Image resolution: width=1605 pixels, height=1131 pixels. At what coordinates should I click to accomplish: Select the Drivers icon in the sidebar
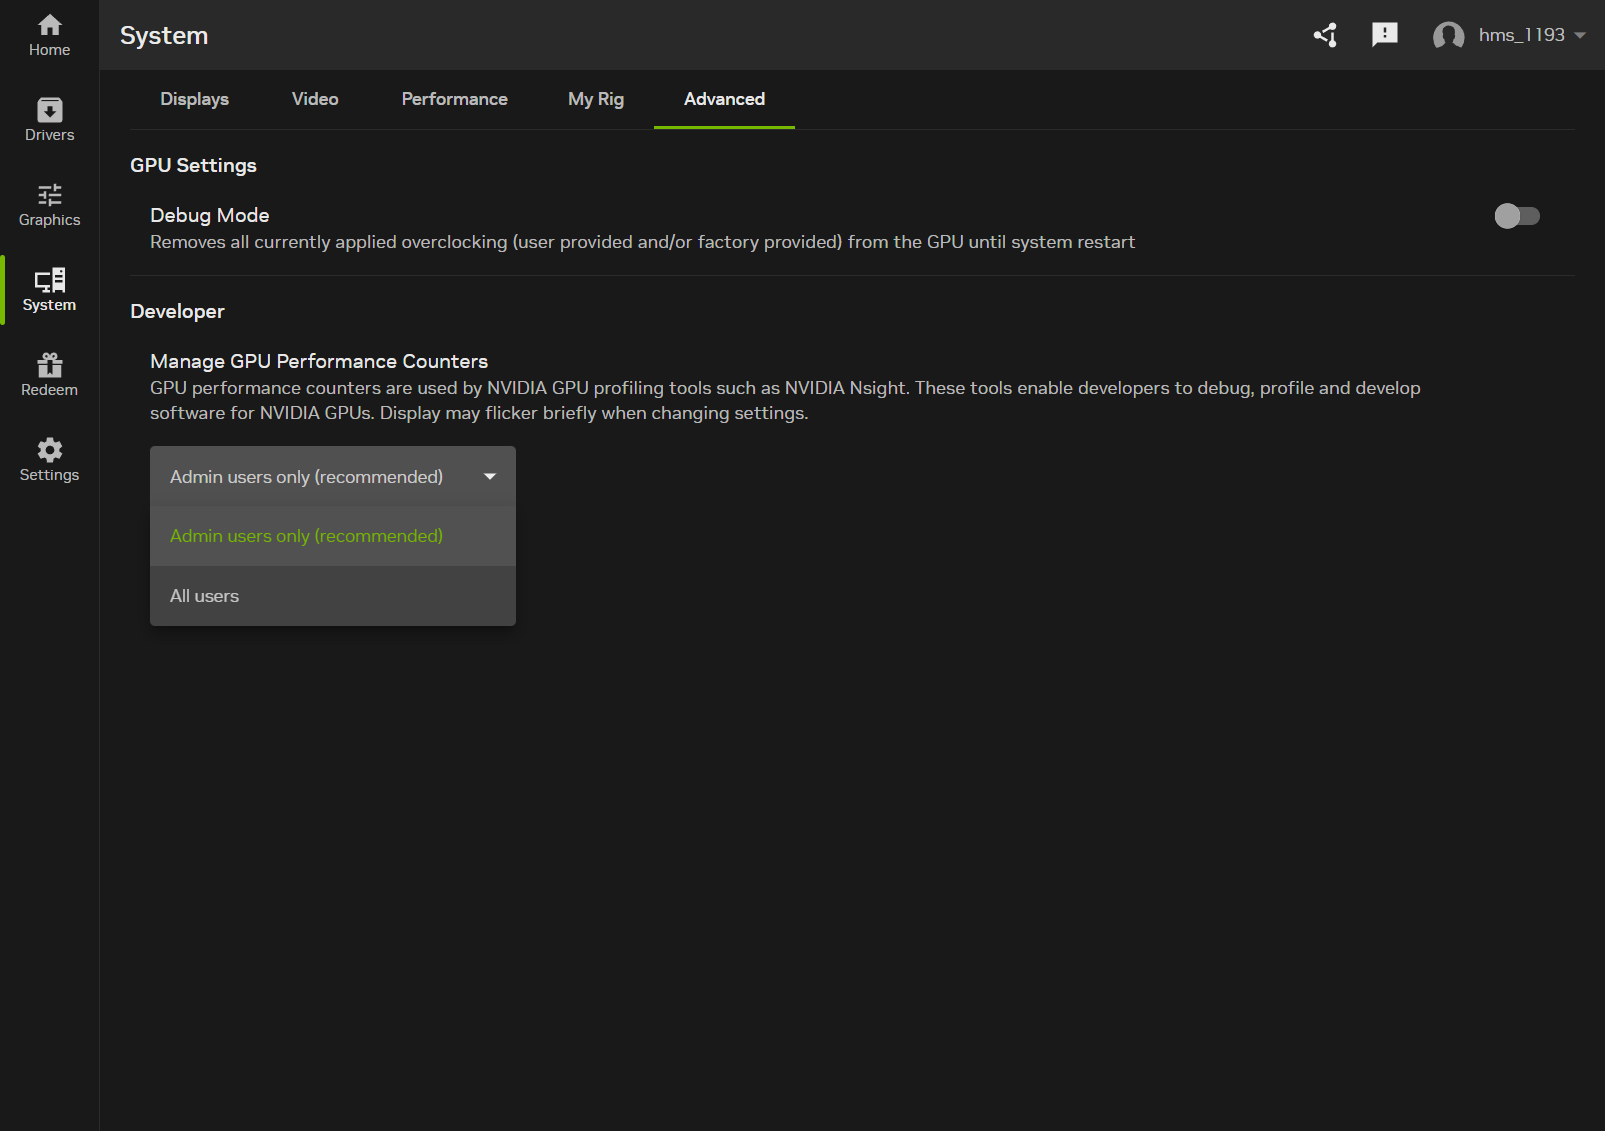click(x=48, y=118)
